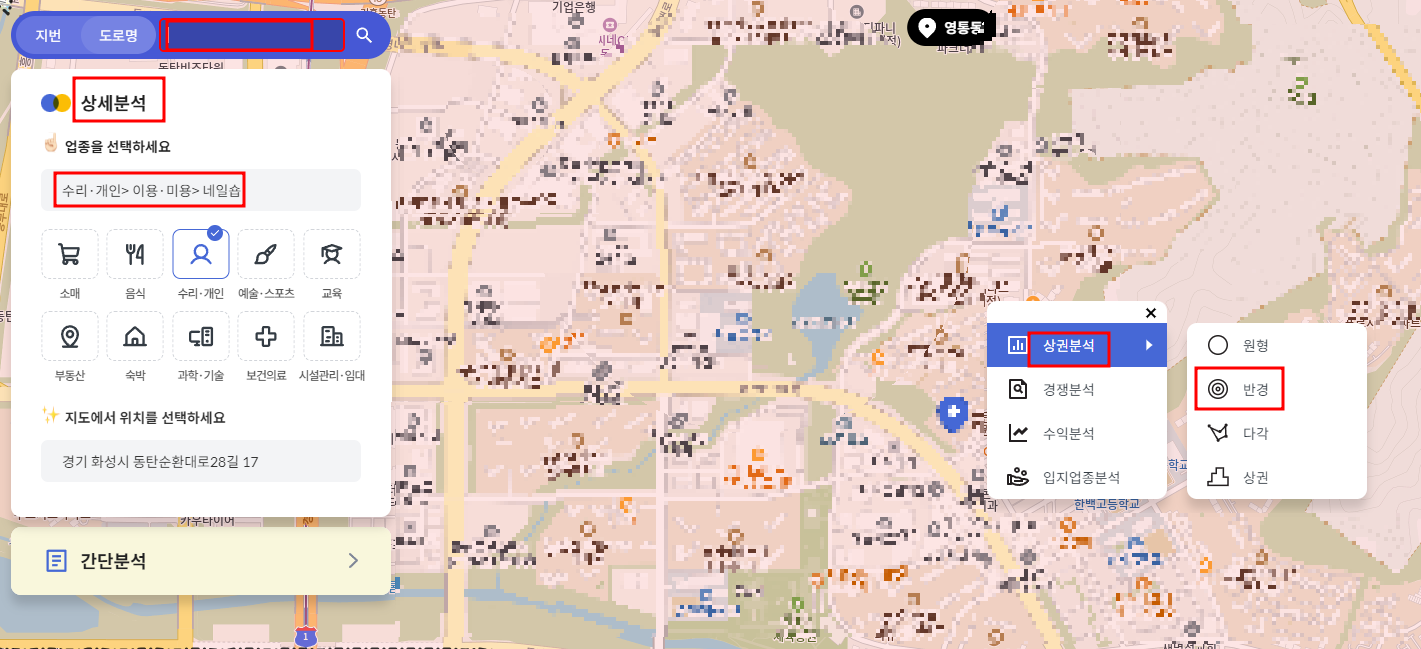Click selected industry field 수리·개인> 이용·미용> 네일숍
The height and width of the screenshot is (649, 1421).
[x=201, y=190]
